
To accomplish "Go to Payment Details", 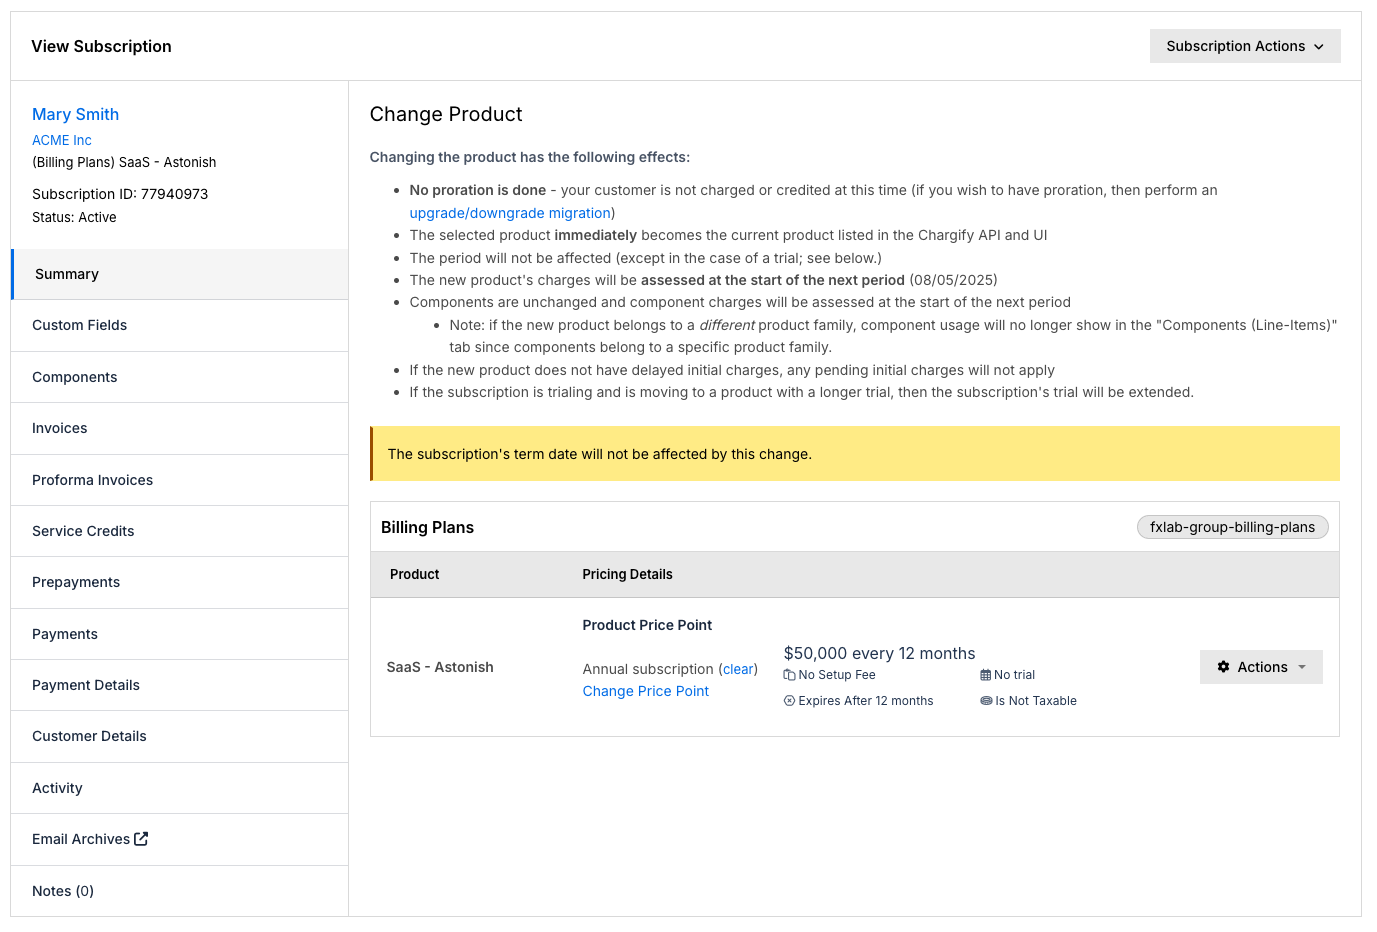I will (x=180, y=685).
